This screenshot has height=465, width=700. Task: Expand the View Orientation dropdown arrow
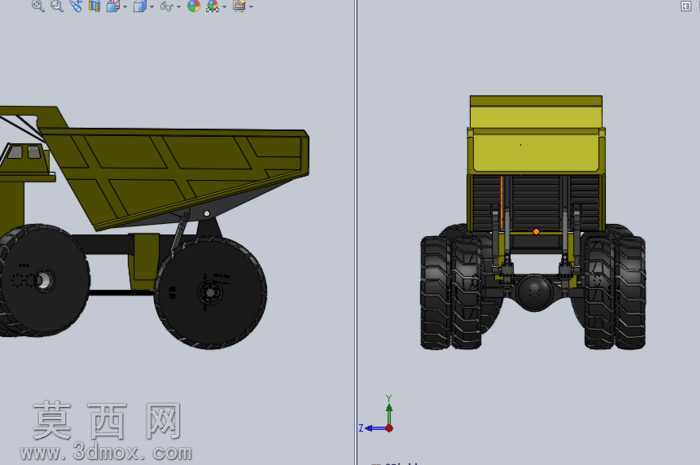click(x=125, y=7)
